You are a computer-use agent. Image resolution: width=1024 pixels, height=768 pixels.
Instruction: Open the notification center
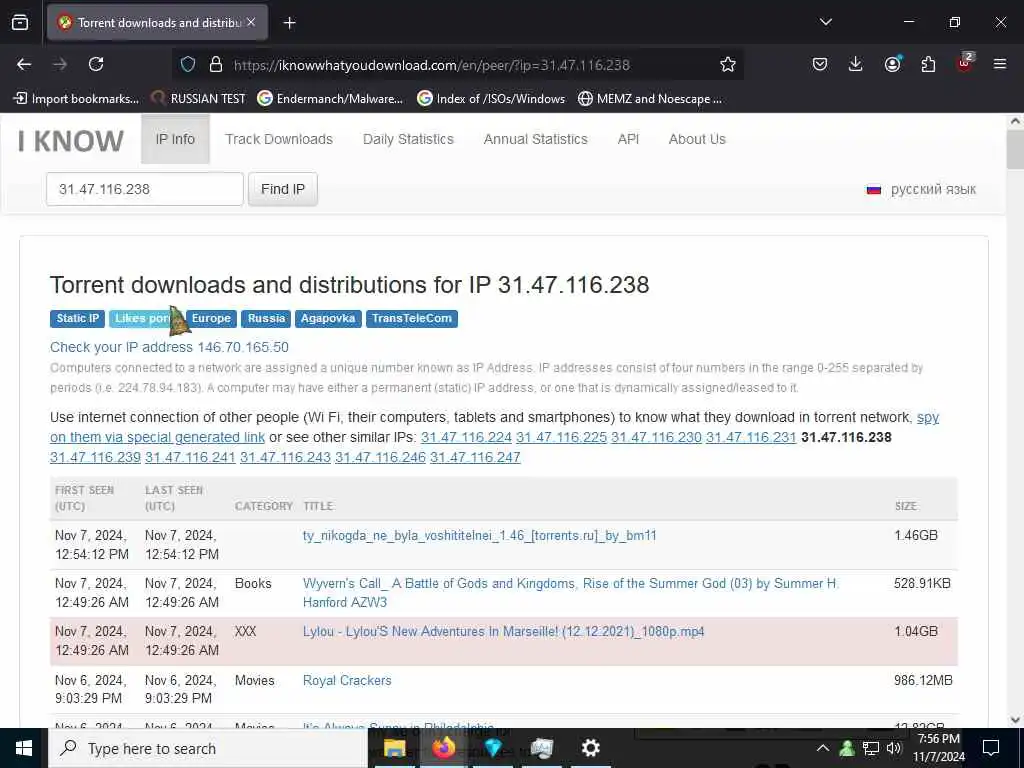coord(991,748)
